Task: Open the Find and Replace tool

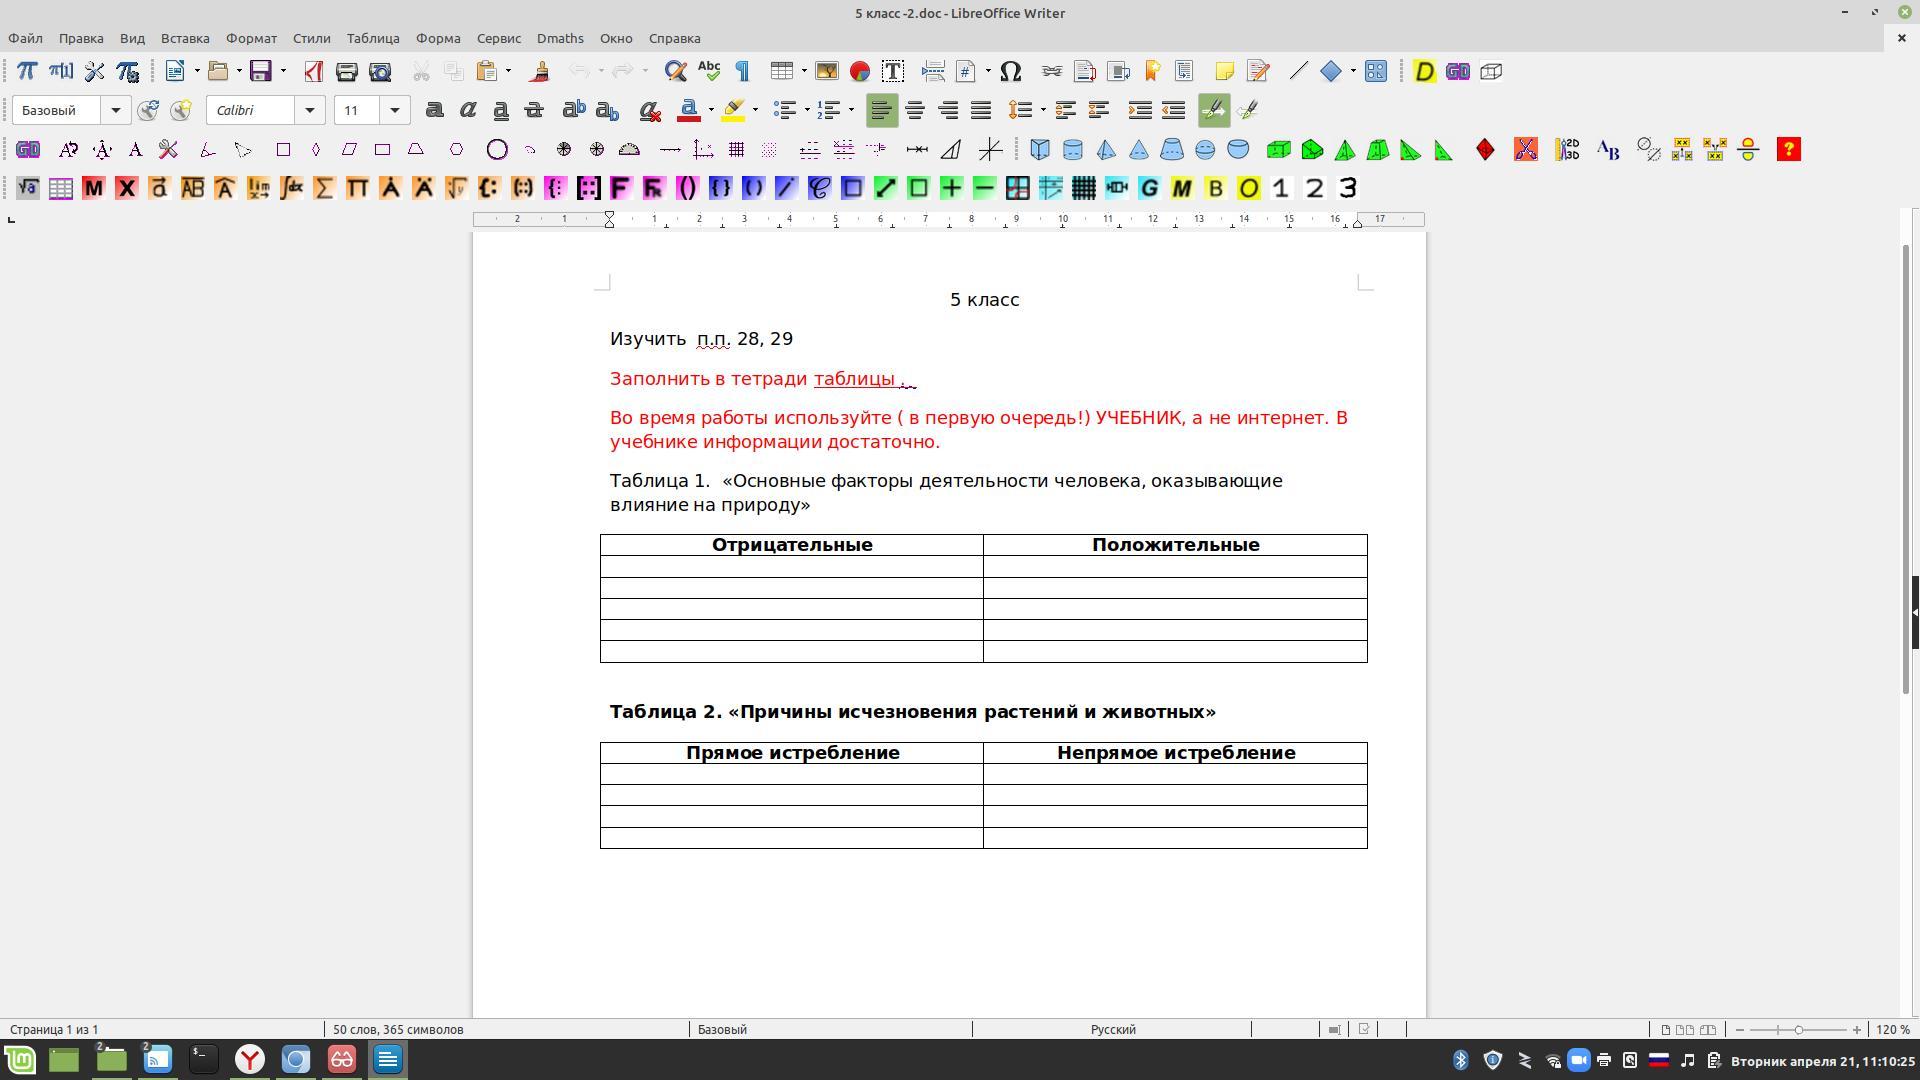Action: pyautogui.click(x=675, y=71)
